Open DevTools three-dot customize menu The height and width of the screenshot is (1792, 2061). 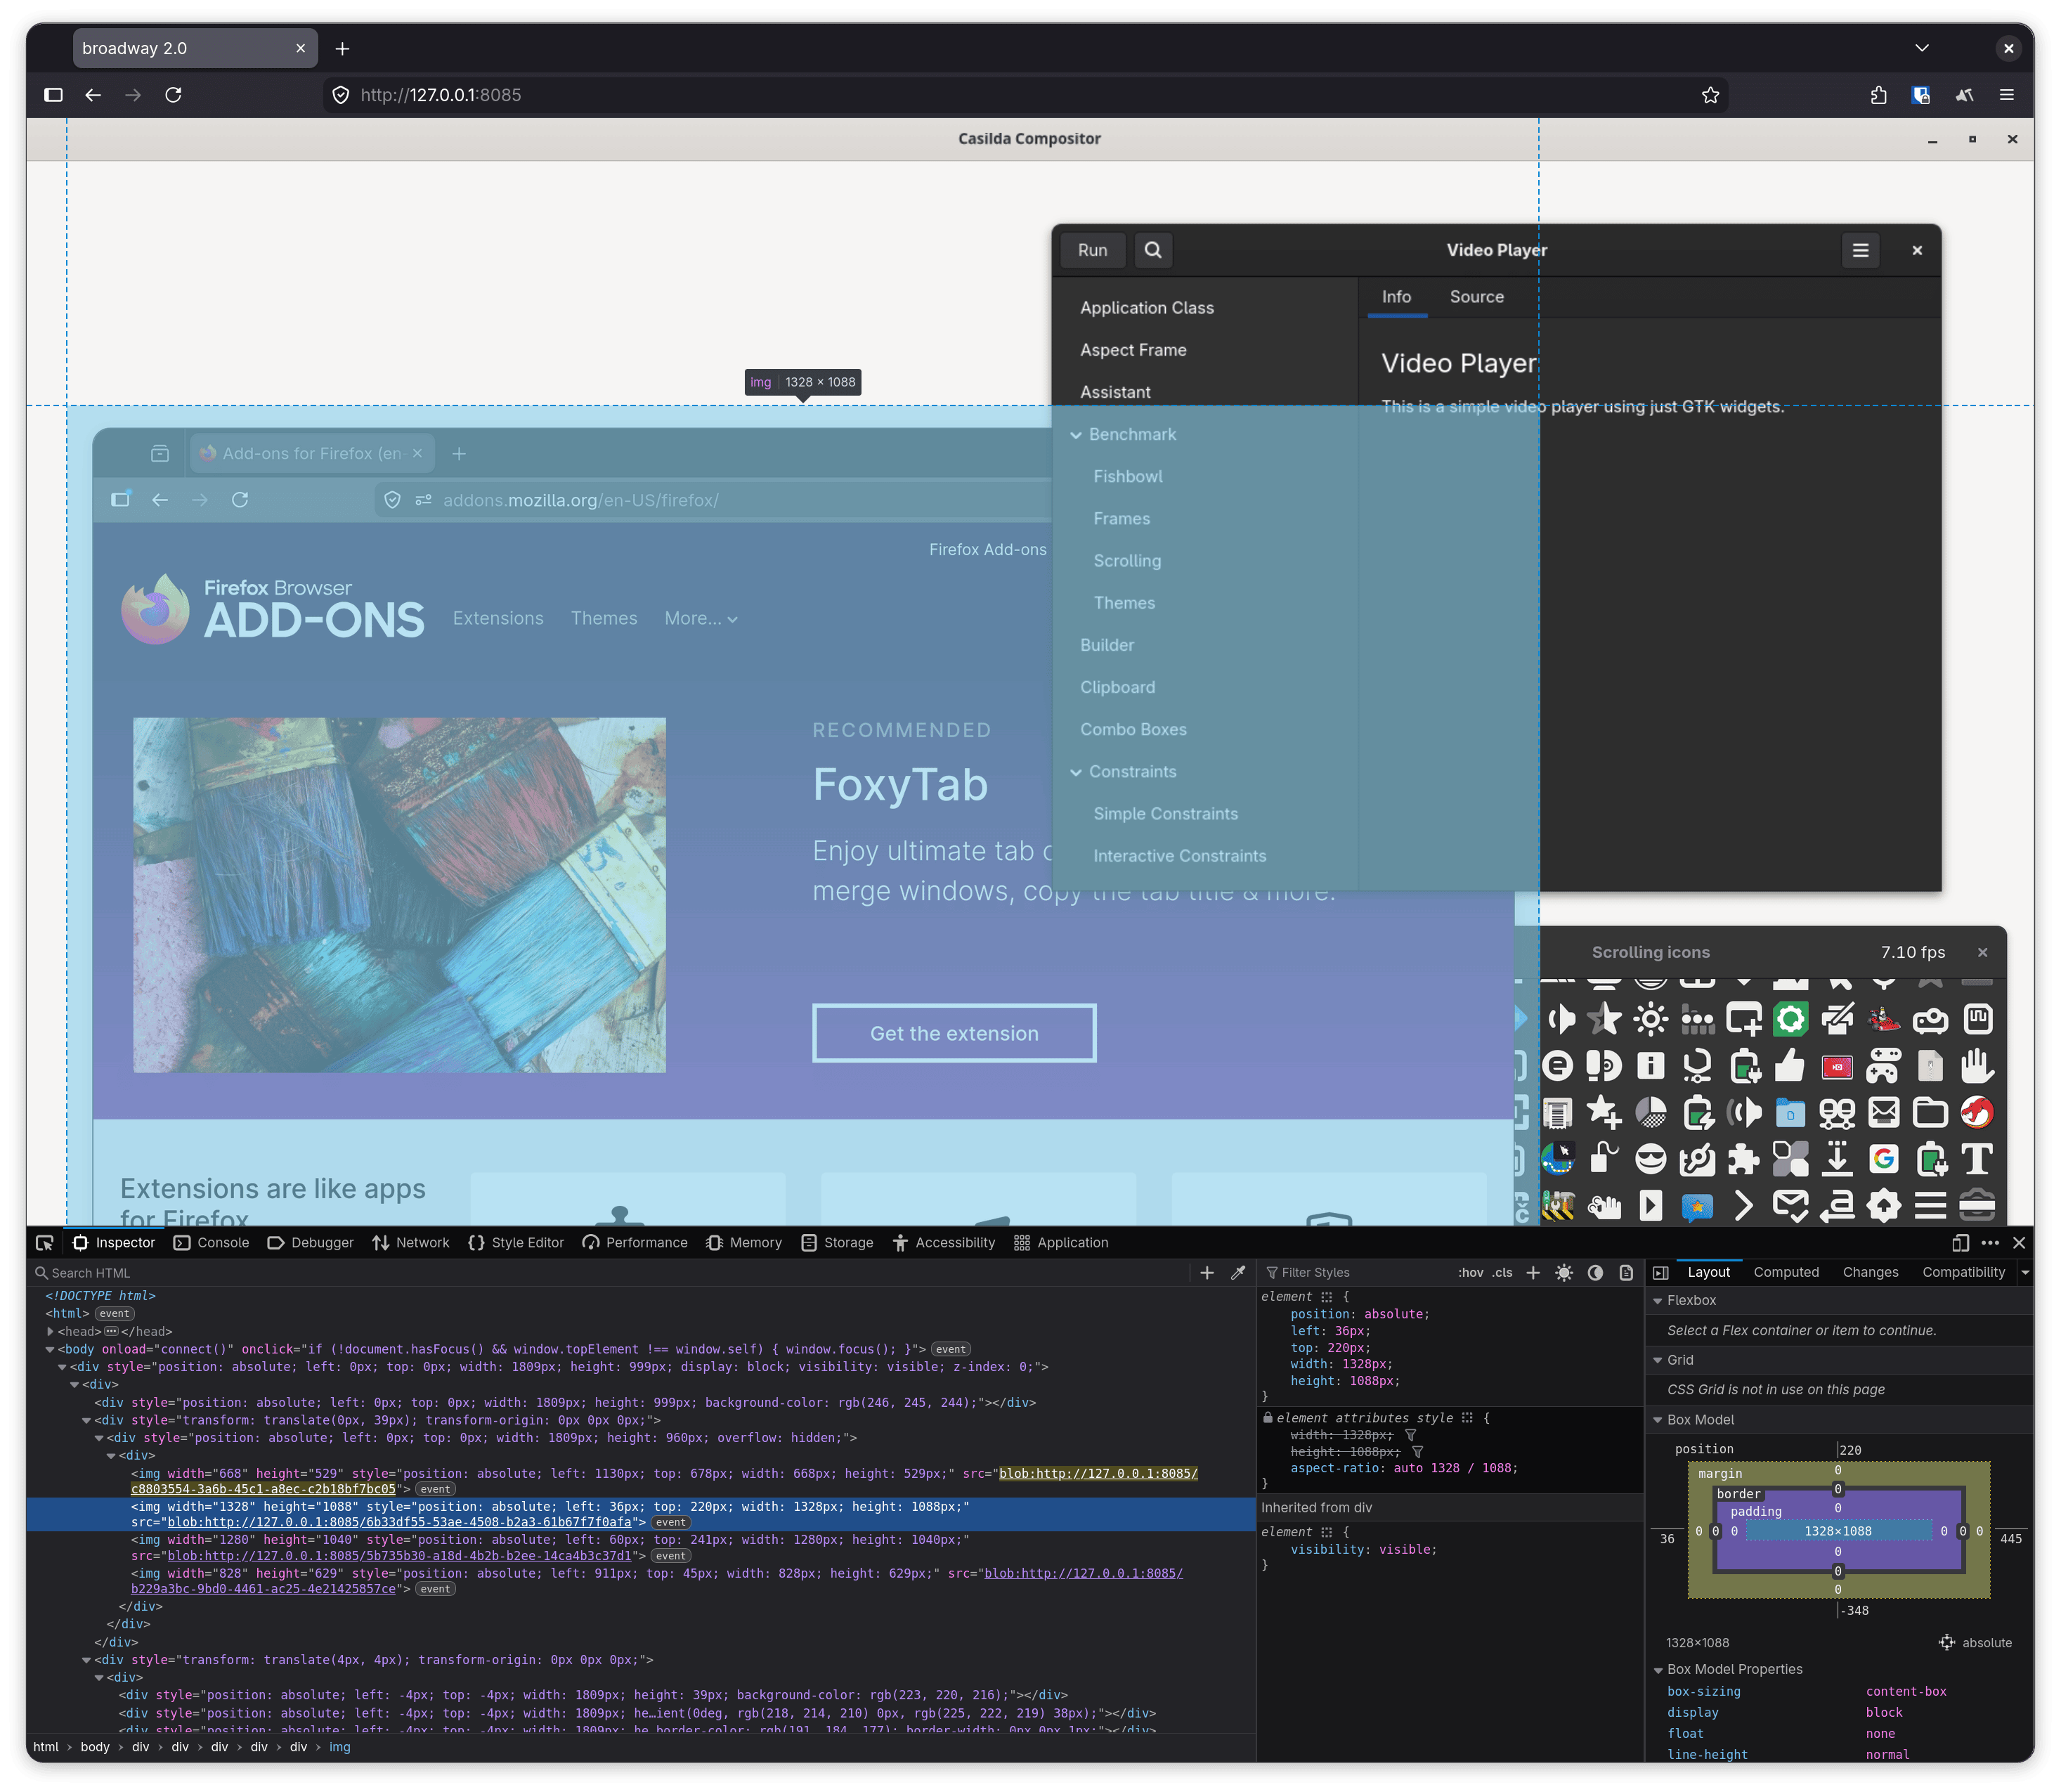1990,1243
